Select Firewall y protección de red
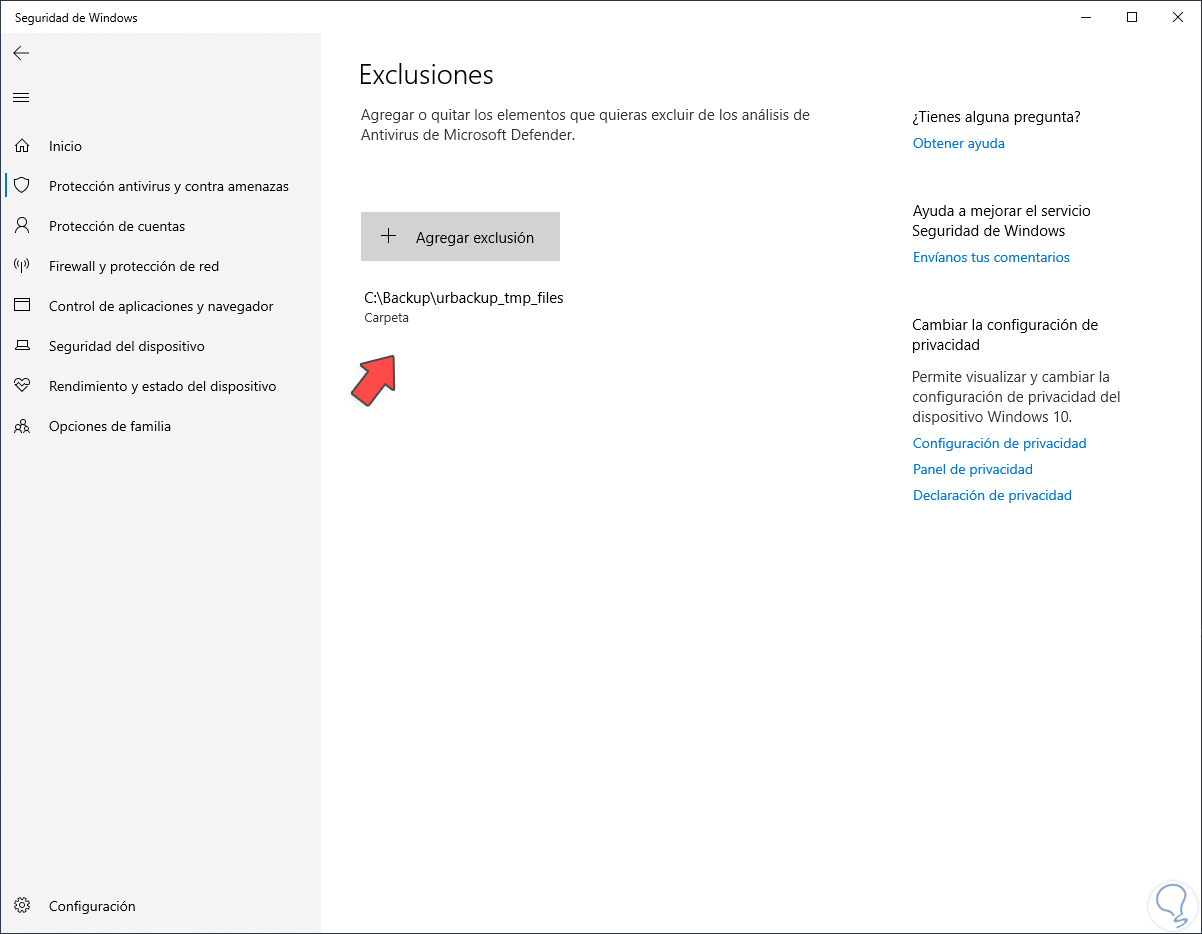 click(134, 266)
